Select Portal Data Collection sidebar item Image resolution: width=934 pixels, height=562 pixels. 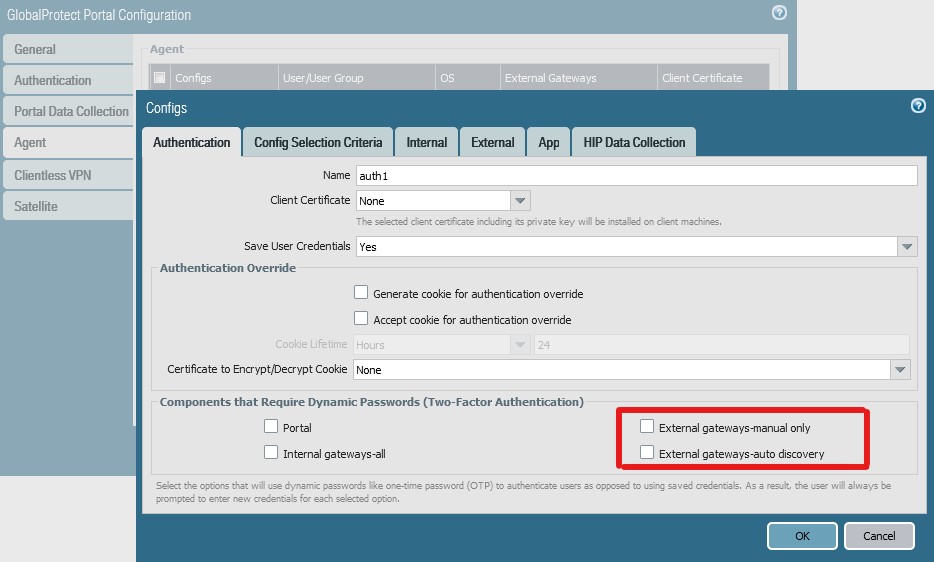[x=68, y=111]
